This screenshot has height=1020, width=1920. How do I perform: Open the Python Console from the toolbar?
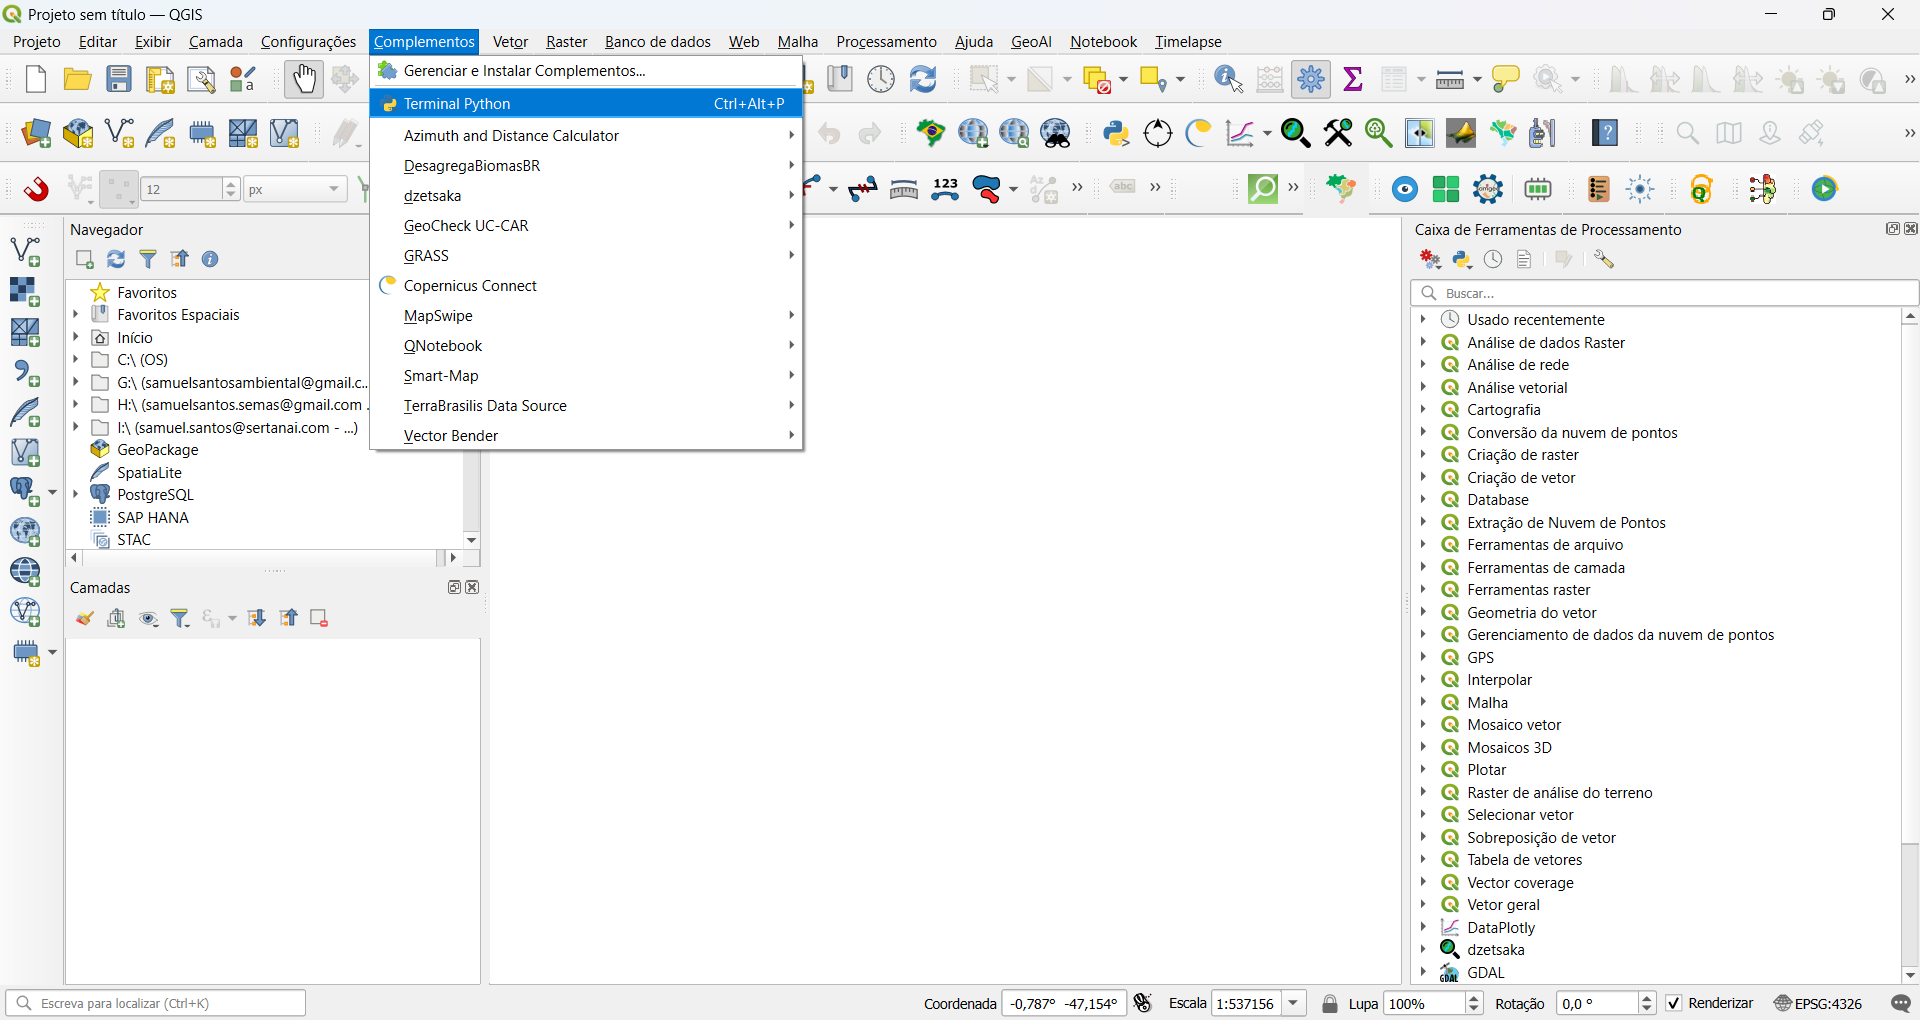1117,133
